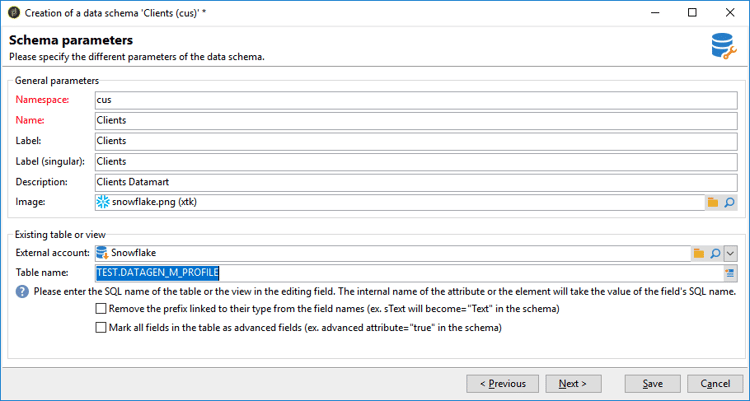This screenshot has height=401, width=750.
Task: Click into the Namespace field
Action: pos(414,100)
